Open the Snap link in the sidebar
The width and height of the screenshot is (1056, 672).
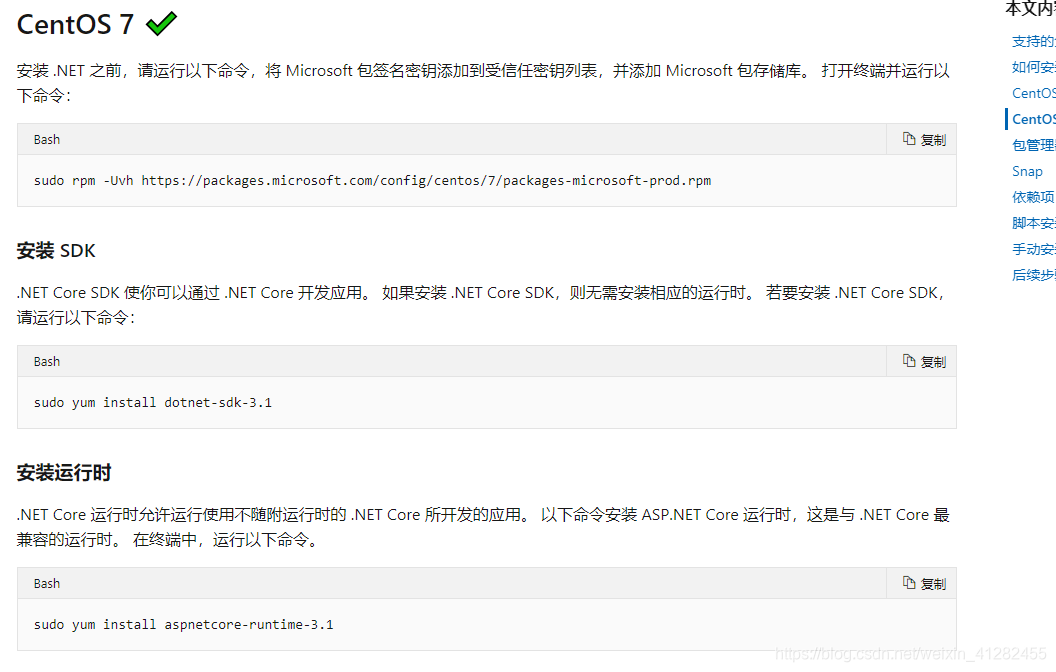(x=1027, y=172)
